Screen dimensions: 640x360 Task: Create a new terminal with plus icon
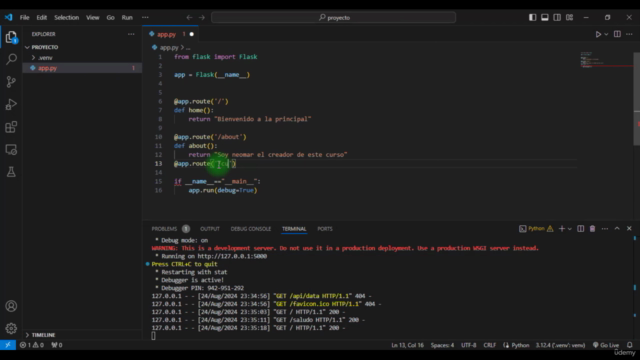562,229
